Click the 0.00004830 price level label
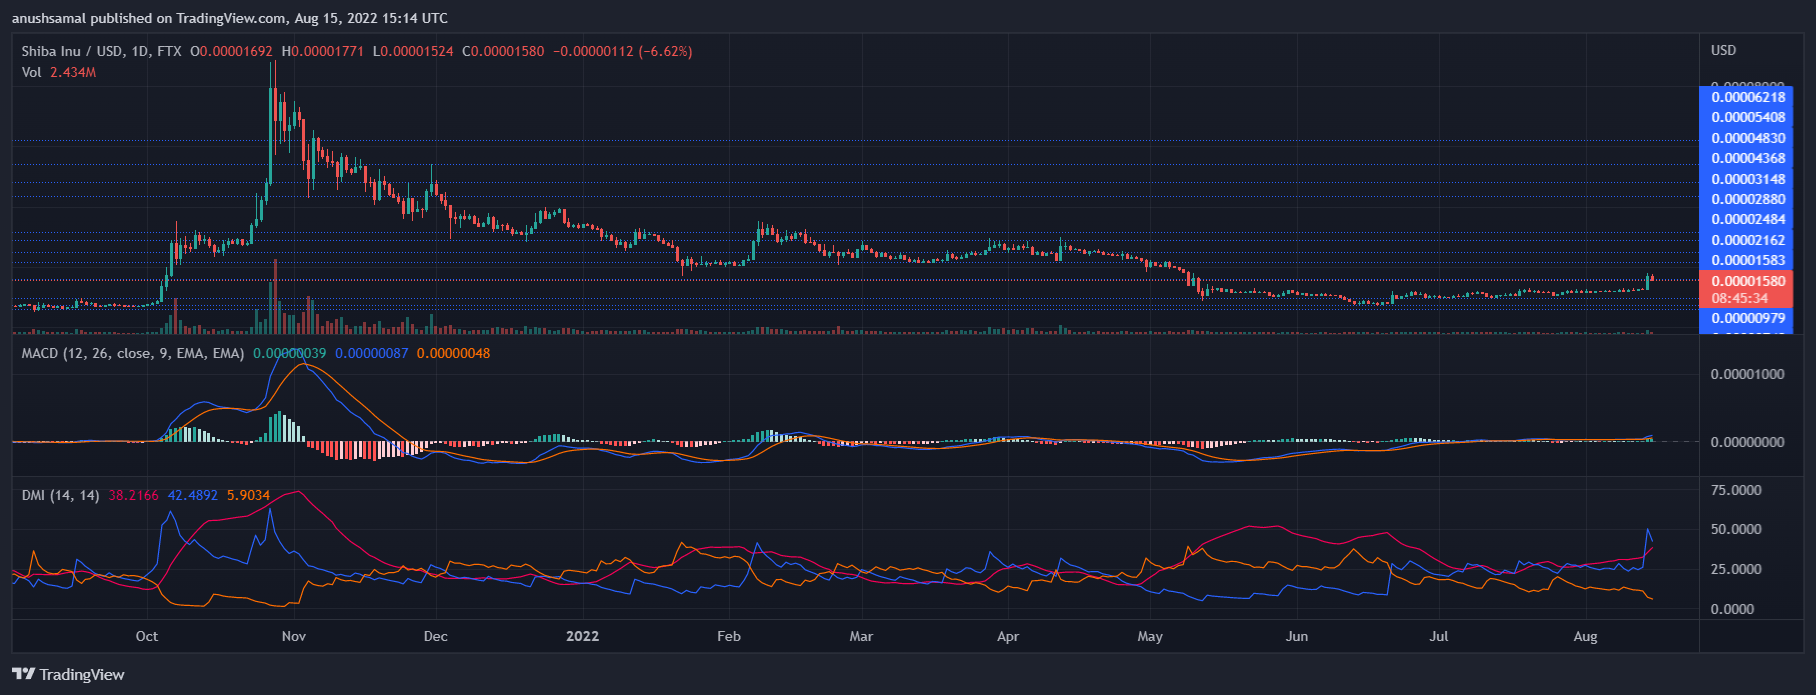The height and width of the screenshot is (695, 1816). [1748, 138]
